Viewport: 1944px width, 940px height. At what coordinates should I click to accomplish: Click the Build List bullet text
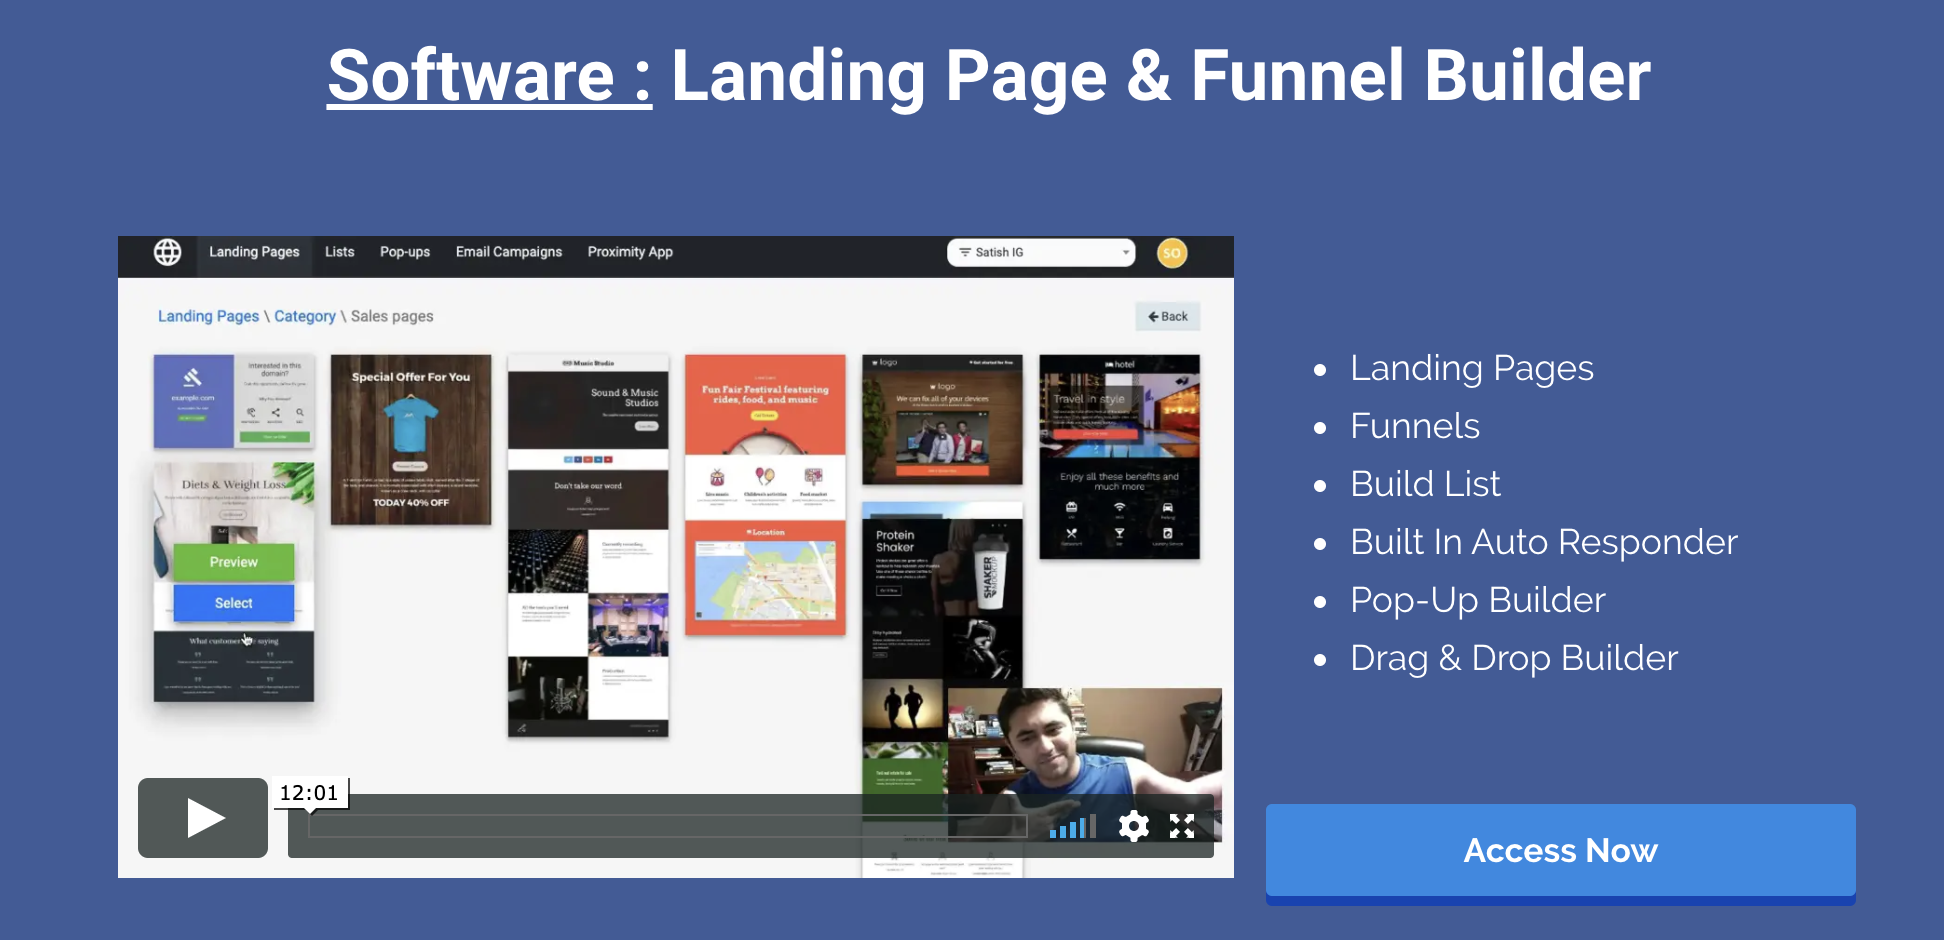(x=1425, y=484)
